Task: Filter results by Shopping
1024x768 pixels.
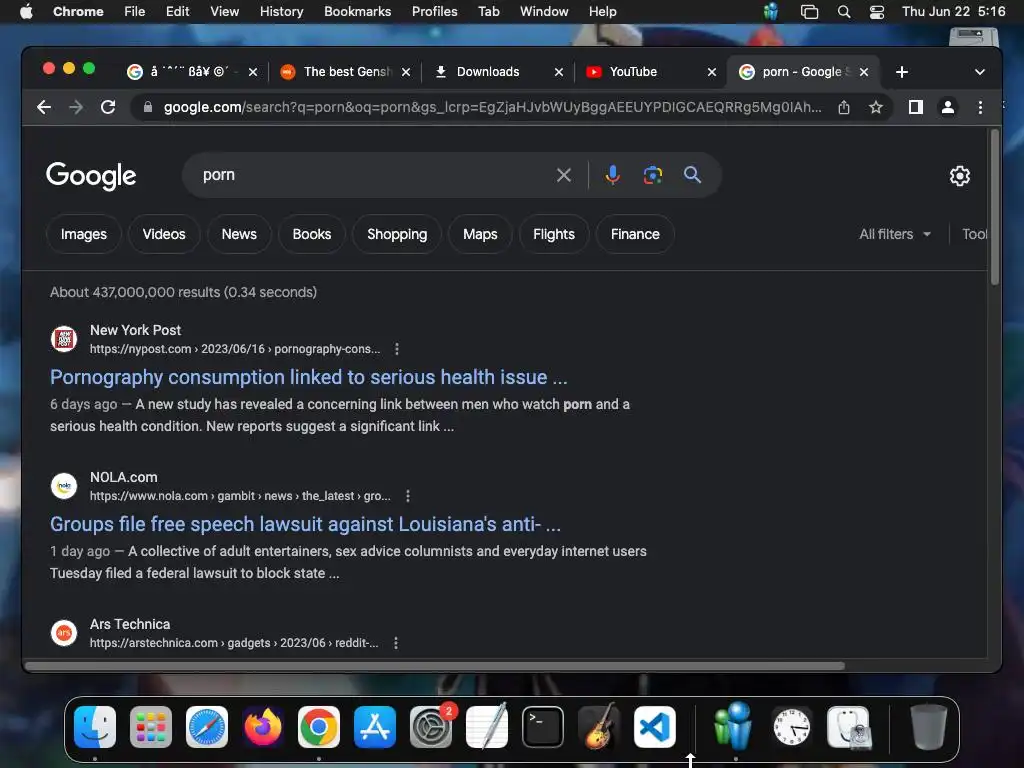Action: (397, 234)
